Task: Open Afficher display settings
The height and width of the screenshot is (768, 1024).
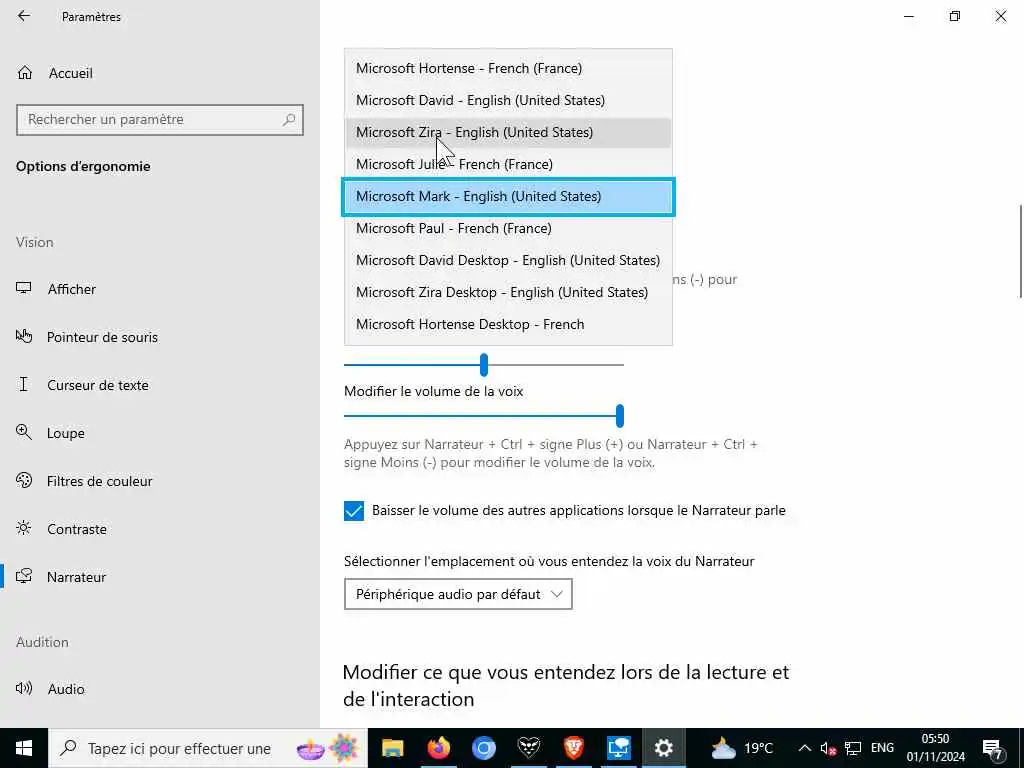Action: pyautogui.click(x=160, y=289)
